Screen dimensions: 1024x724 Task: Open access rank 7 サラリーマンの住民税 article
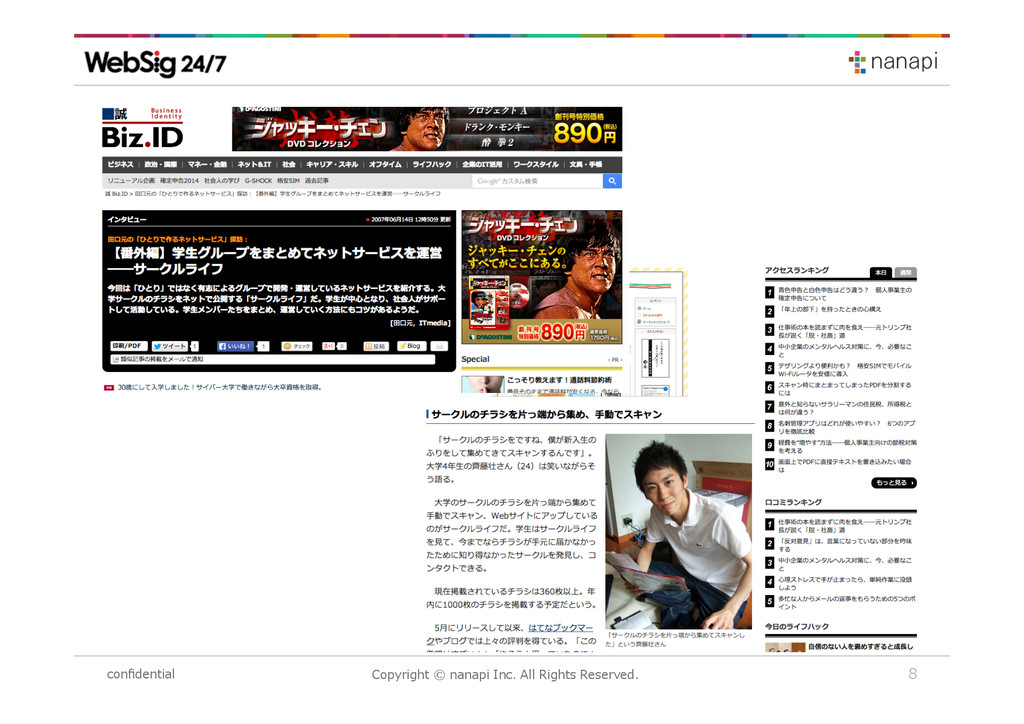coord(844,408)
